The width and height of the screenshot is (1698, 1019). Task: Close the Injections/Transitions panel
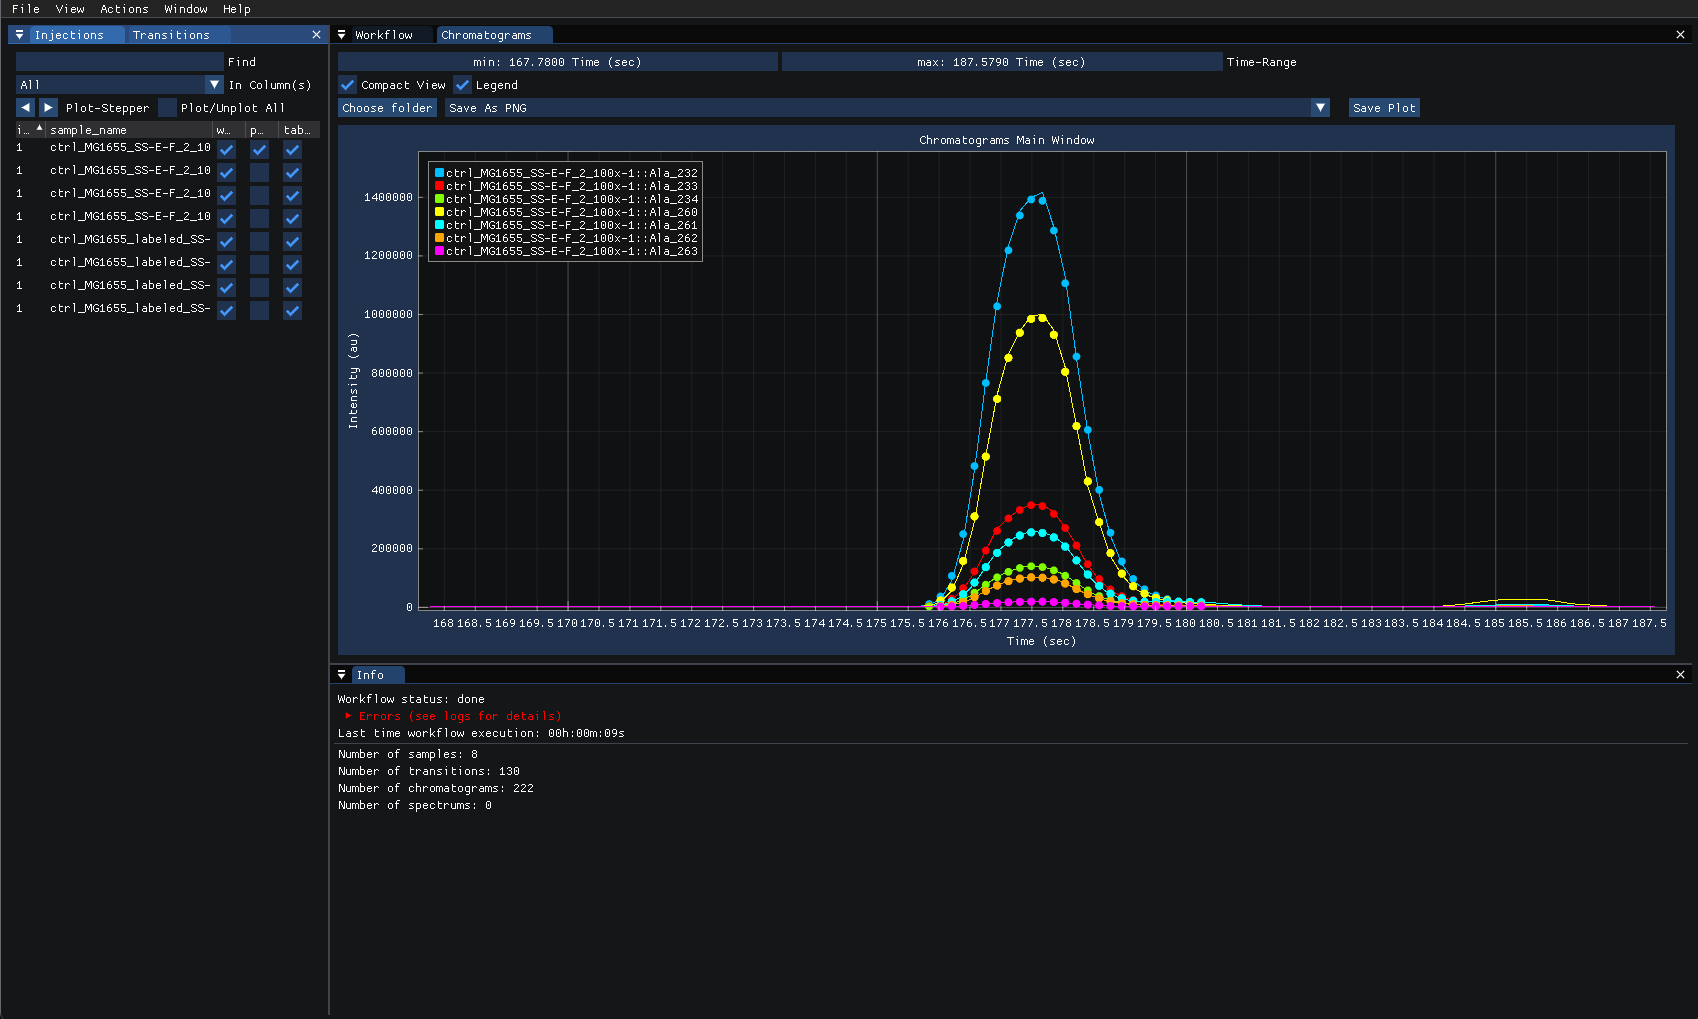pyautogui.click(x=317, y=35)
